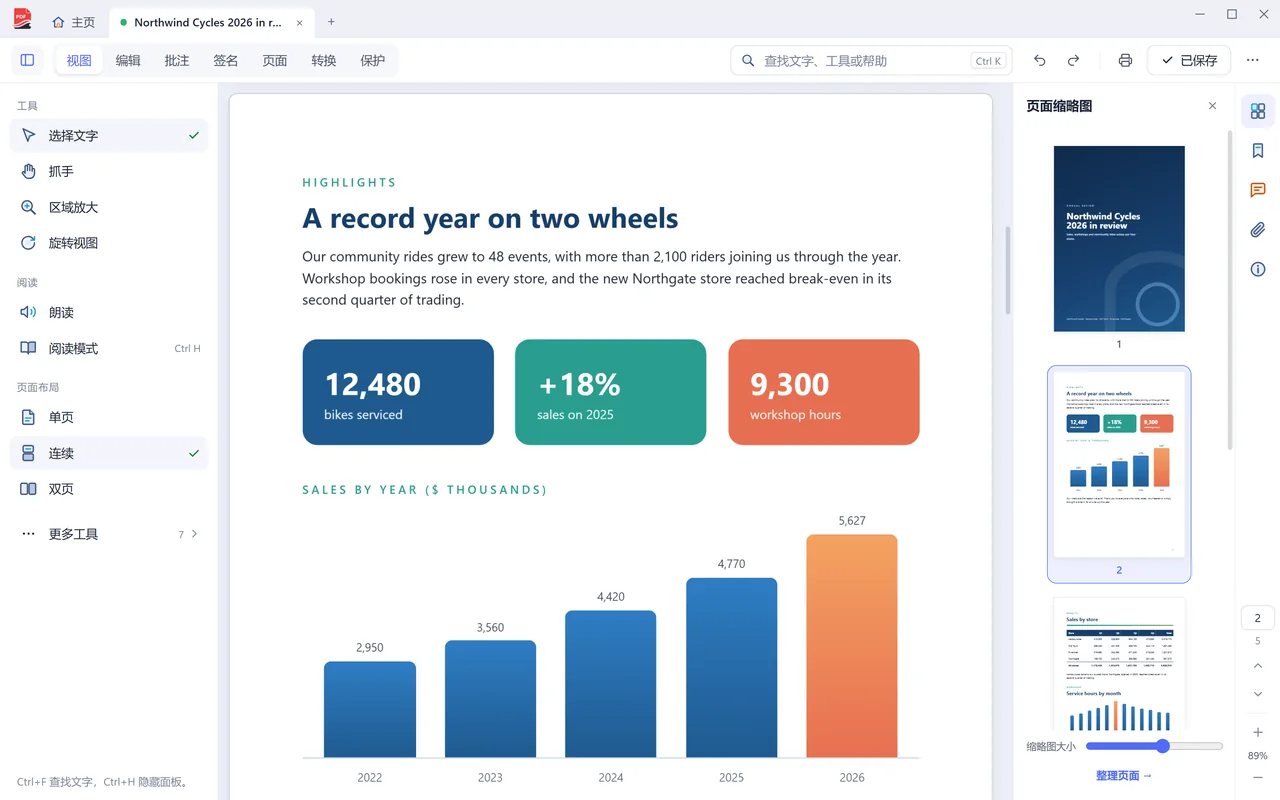This screenshot has height=800, width=1280.
Task: Click the 整理页面 link
Action: coord(1124,775)
